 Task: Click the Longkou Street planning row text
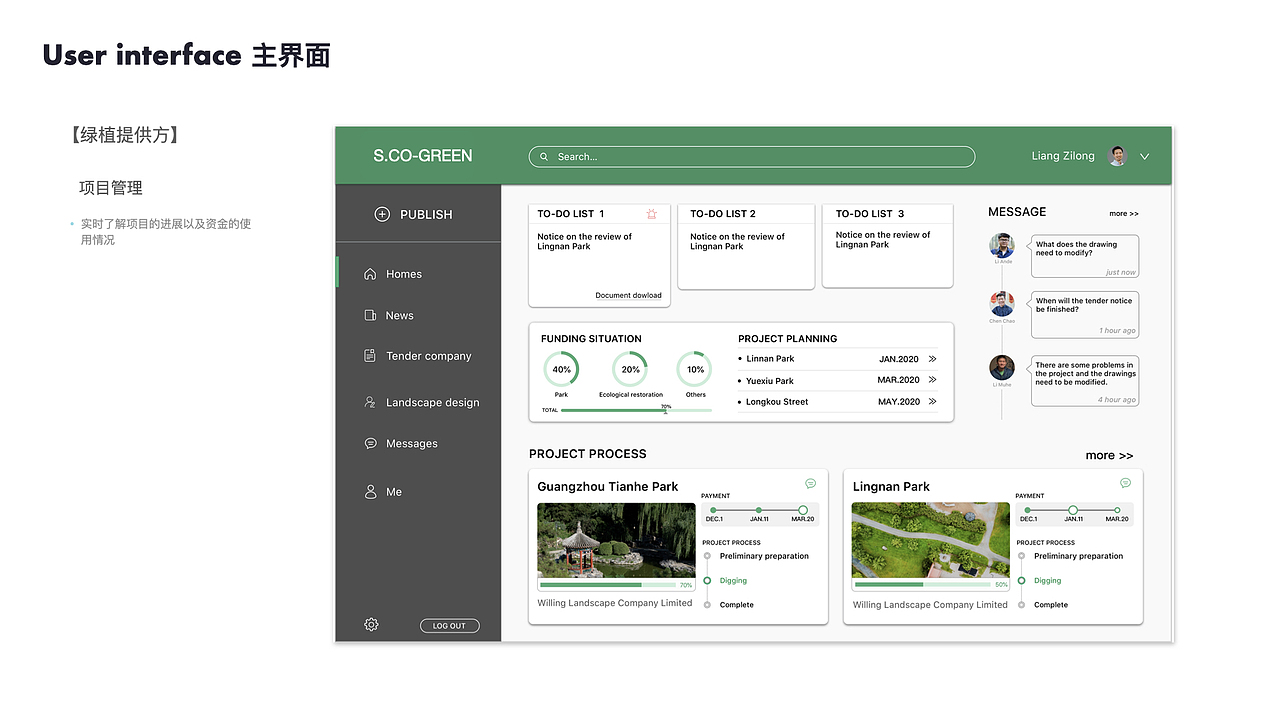point(777,402)
